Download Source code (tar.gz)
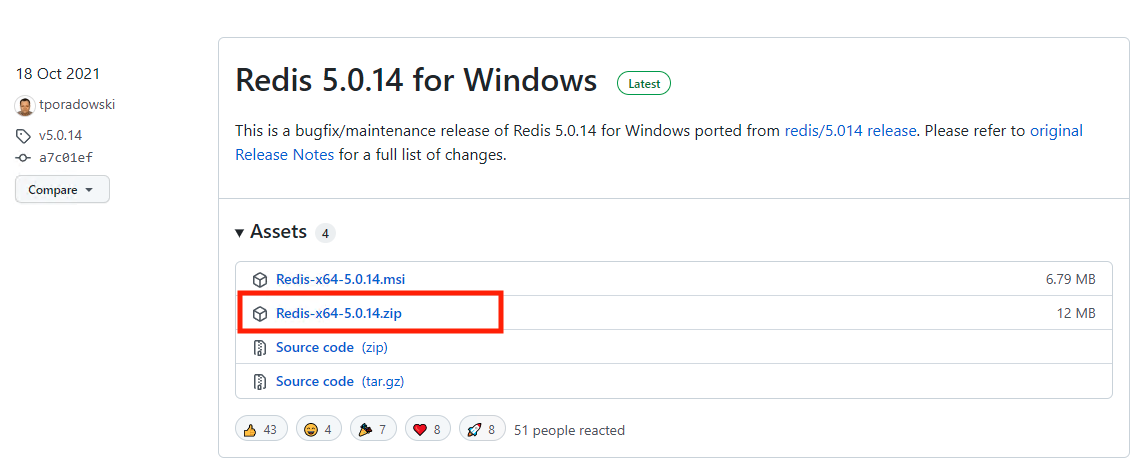 coord(339,382)
